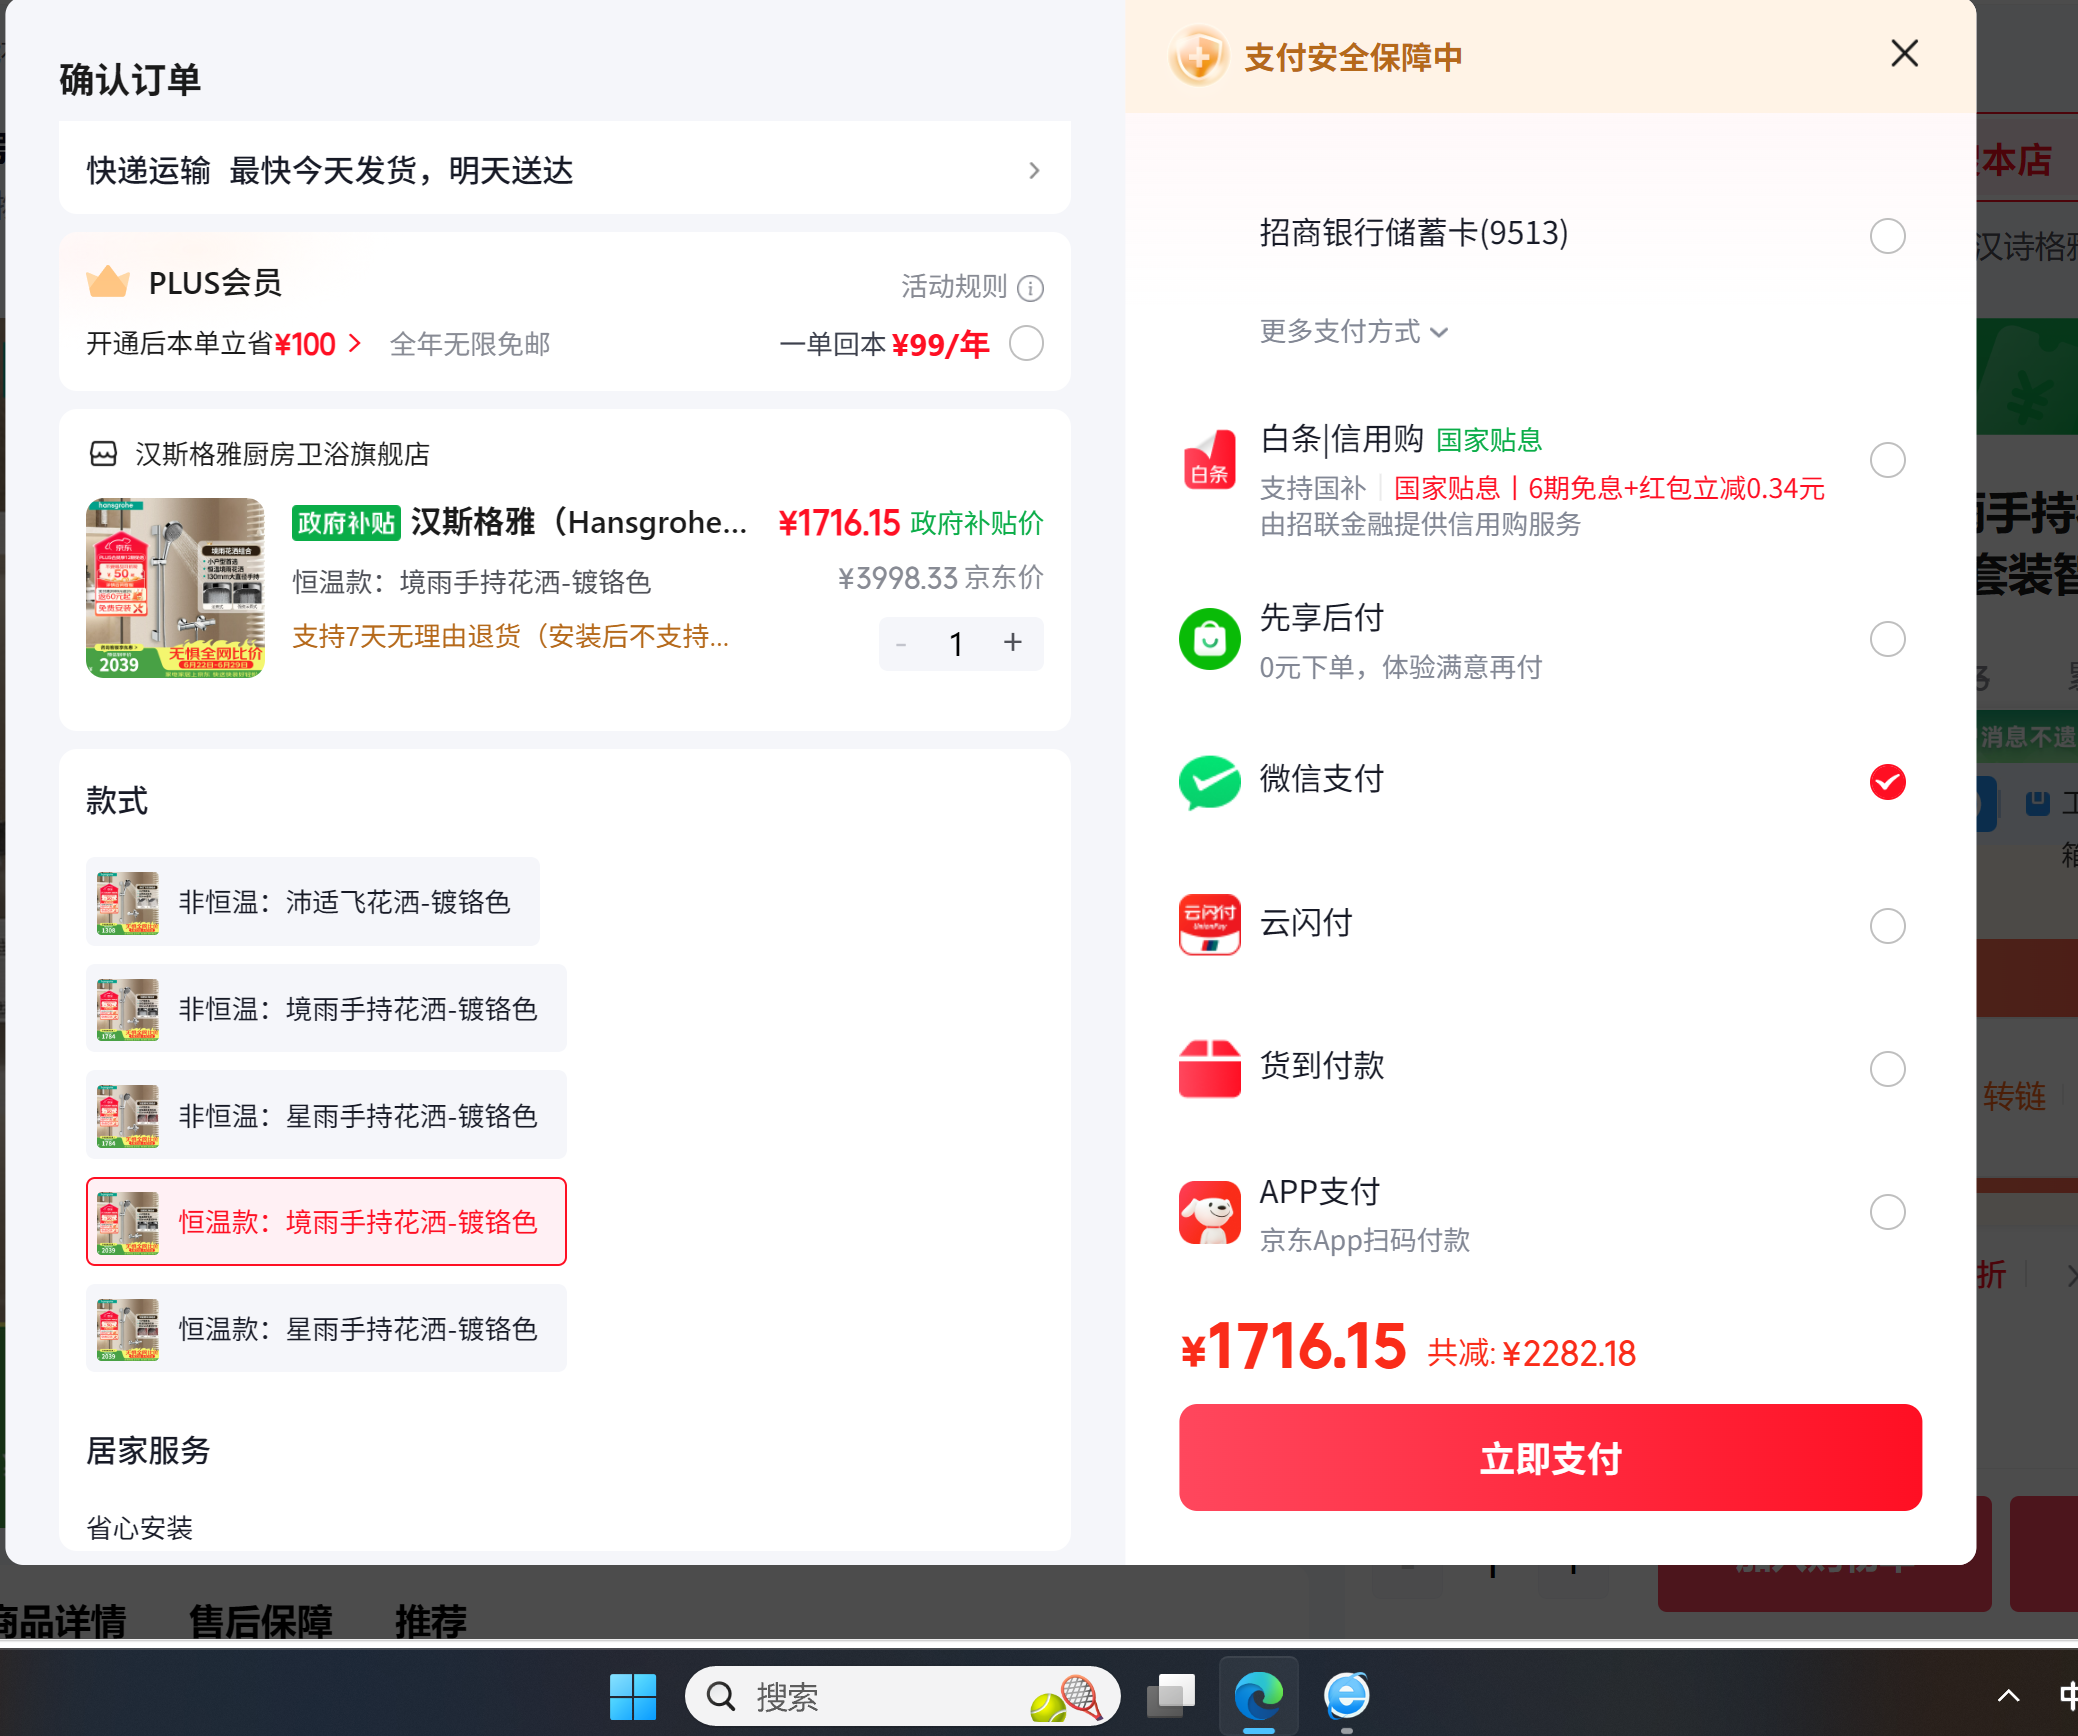Open 活动规则 link in PLUS section
The width and height of the screenshot is (2078, 1736).
[953, 287]
